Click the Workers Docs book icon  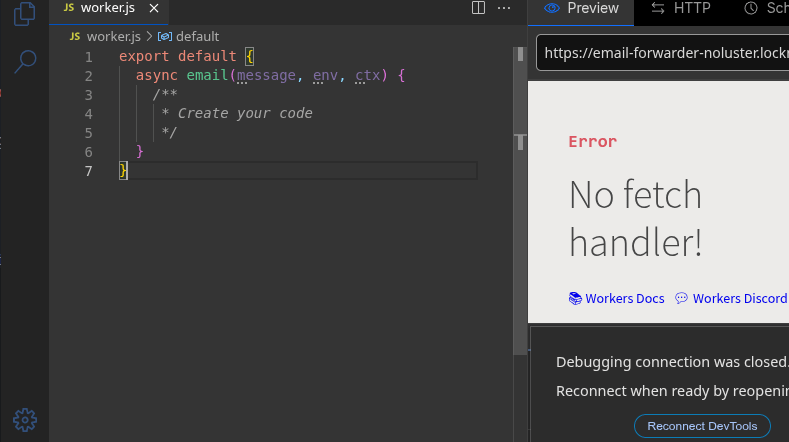point(575,298)
